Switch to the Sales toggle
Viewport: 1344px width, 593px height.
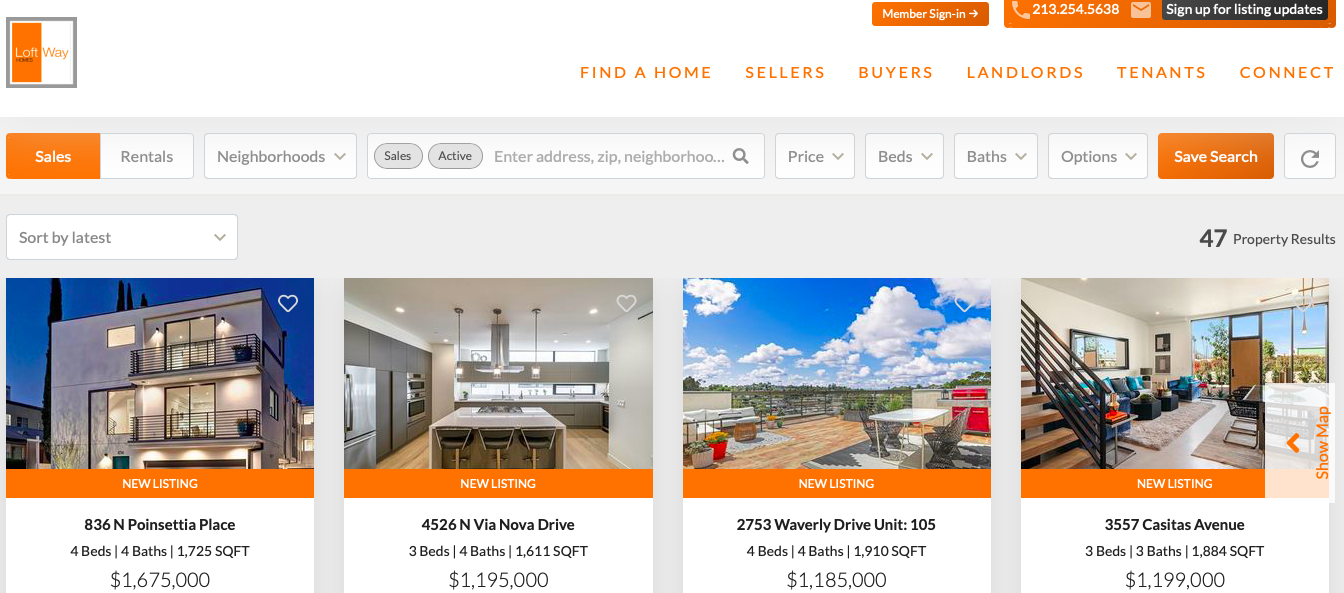point(53,156)
